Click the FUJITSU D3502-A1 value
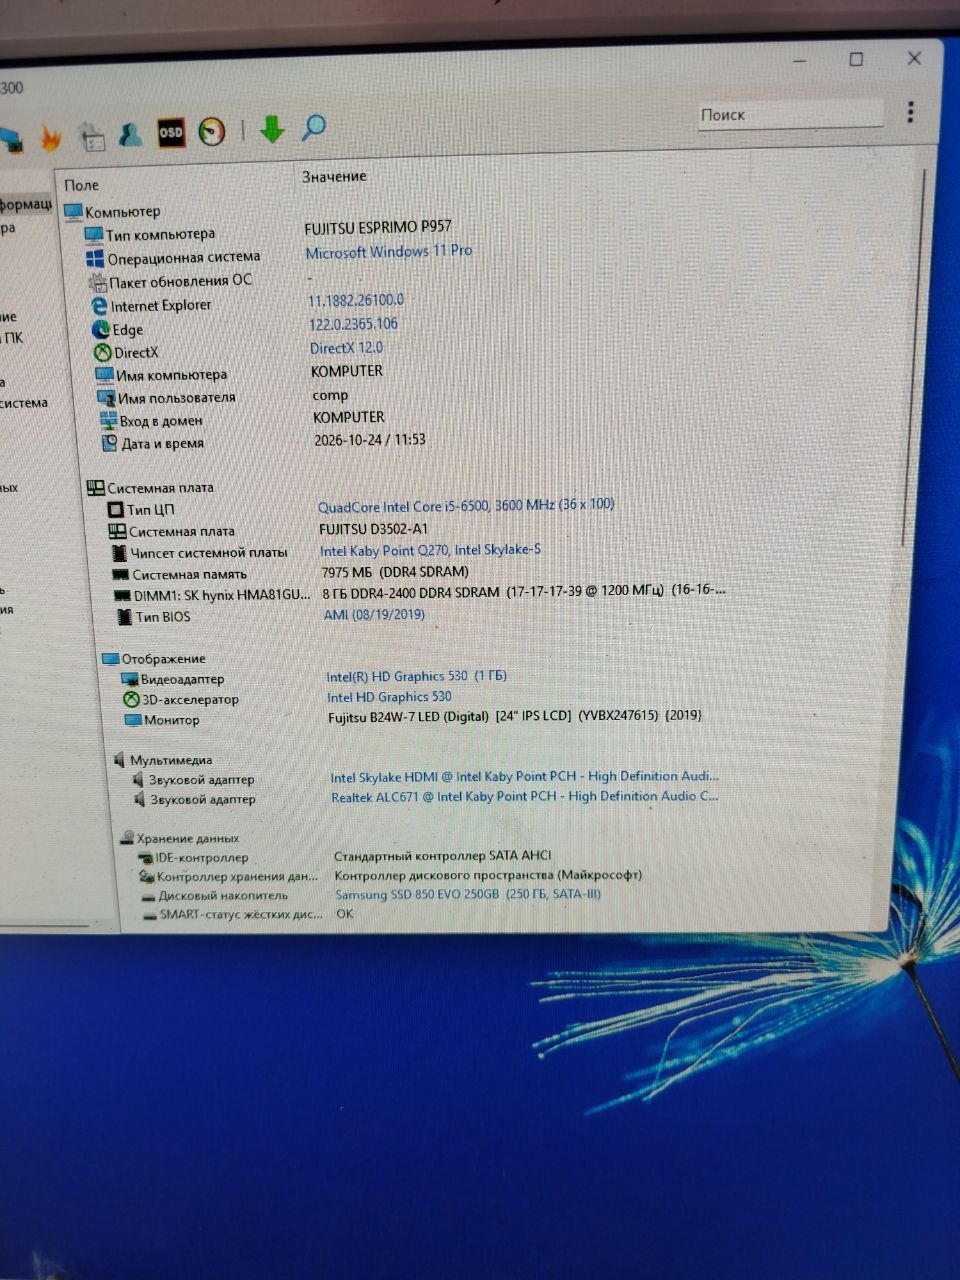 tap(373, 528)
